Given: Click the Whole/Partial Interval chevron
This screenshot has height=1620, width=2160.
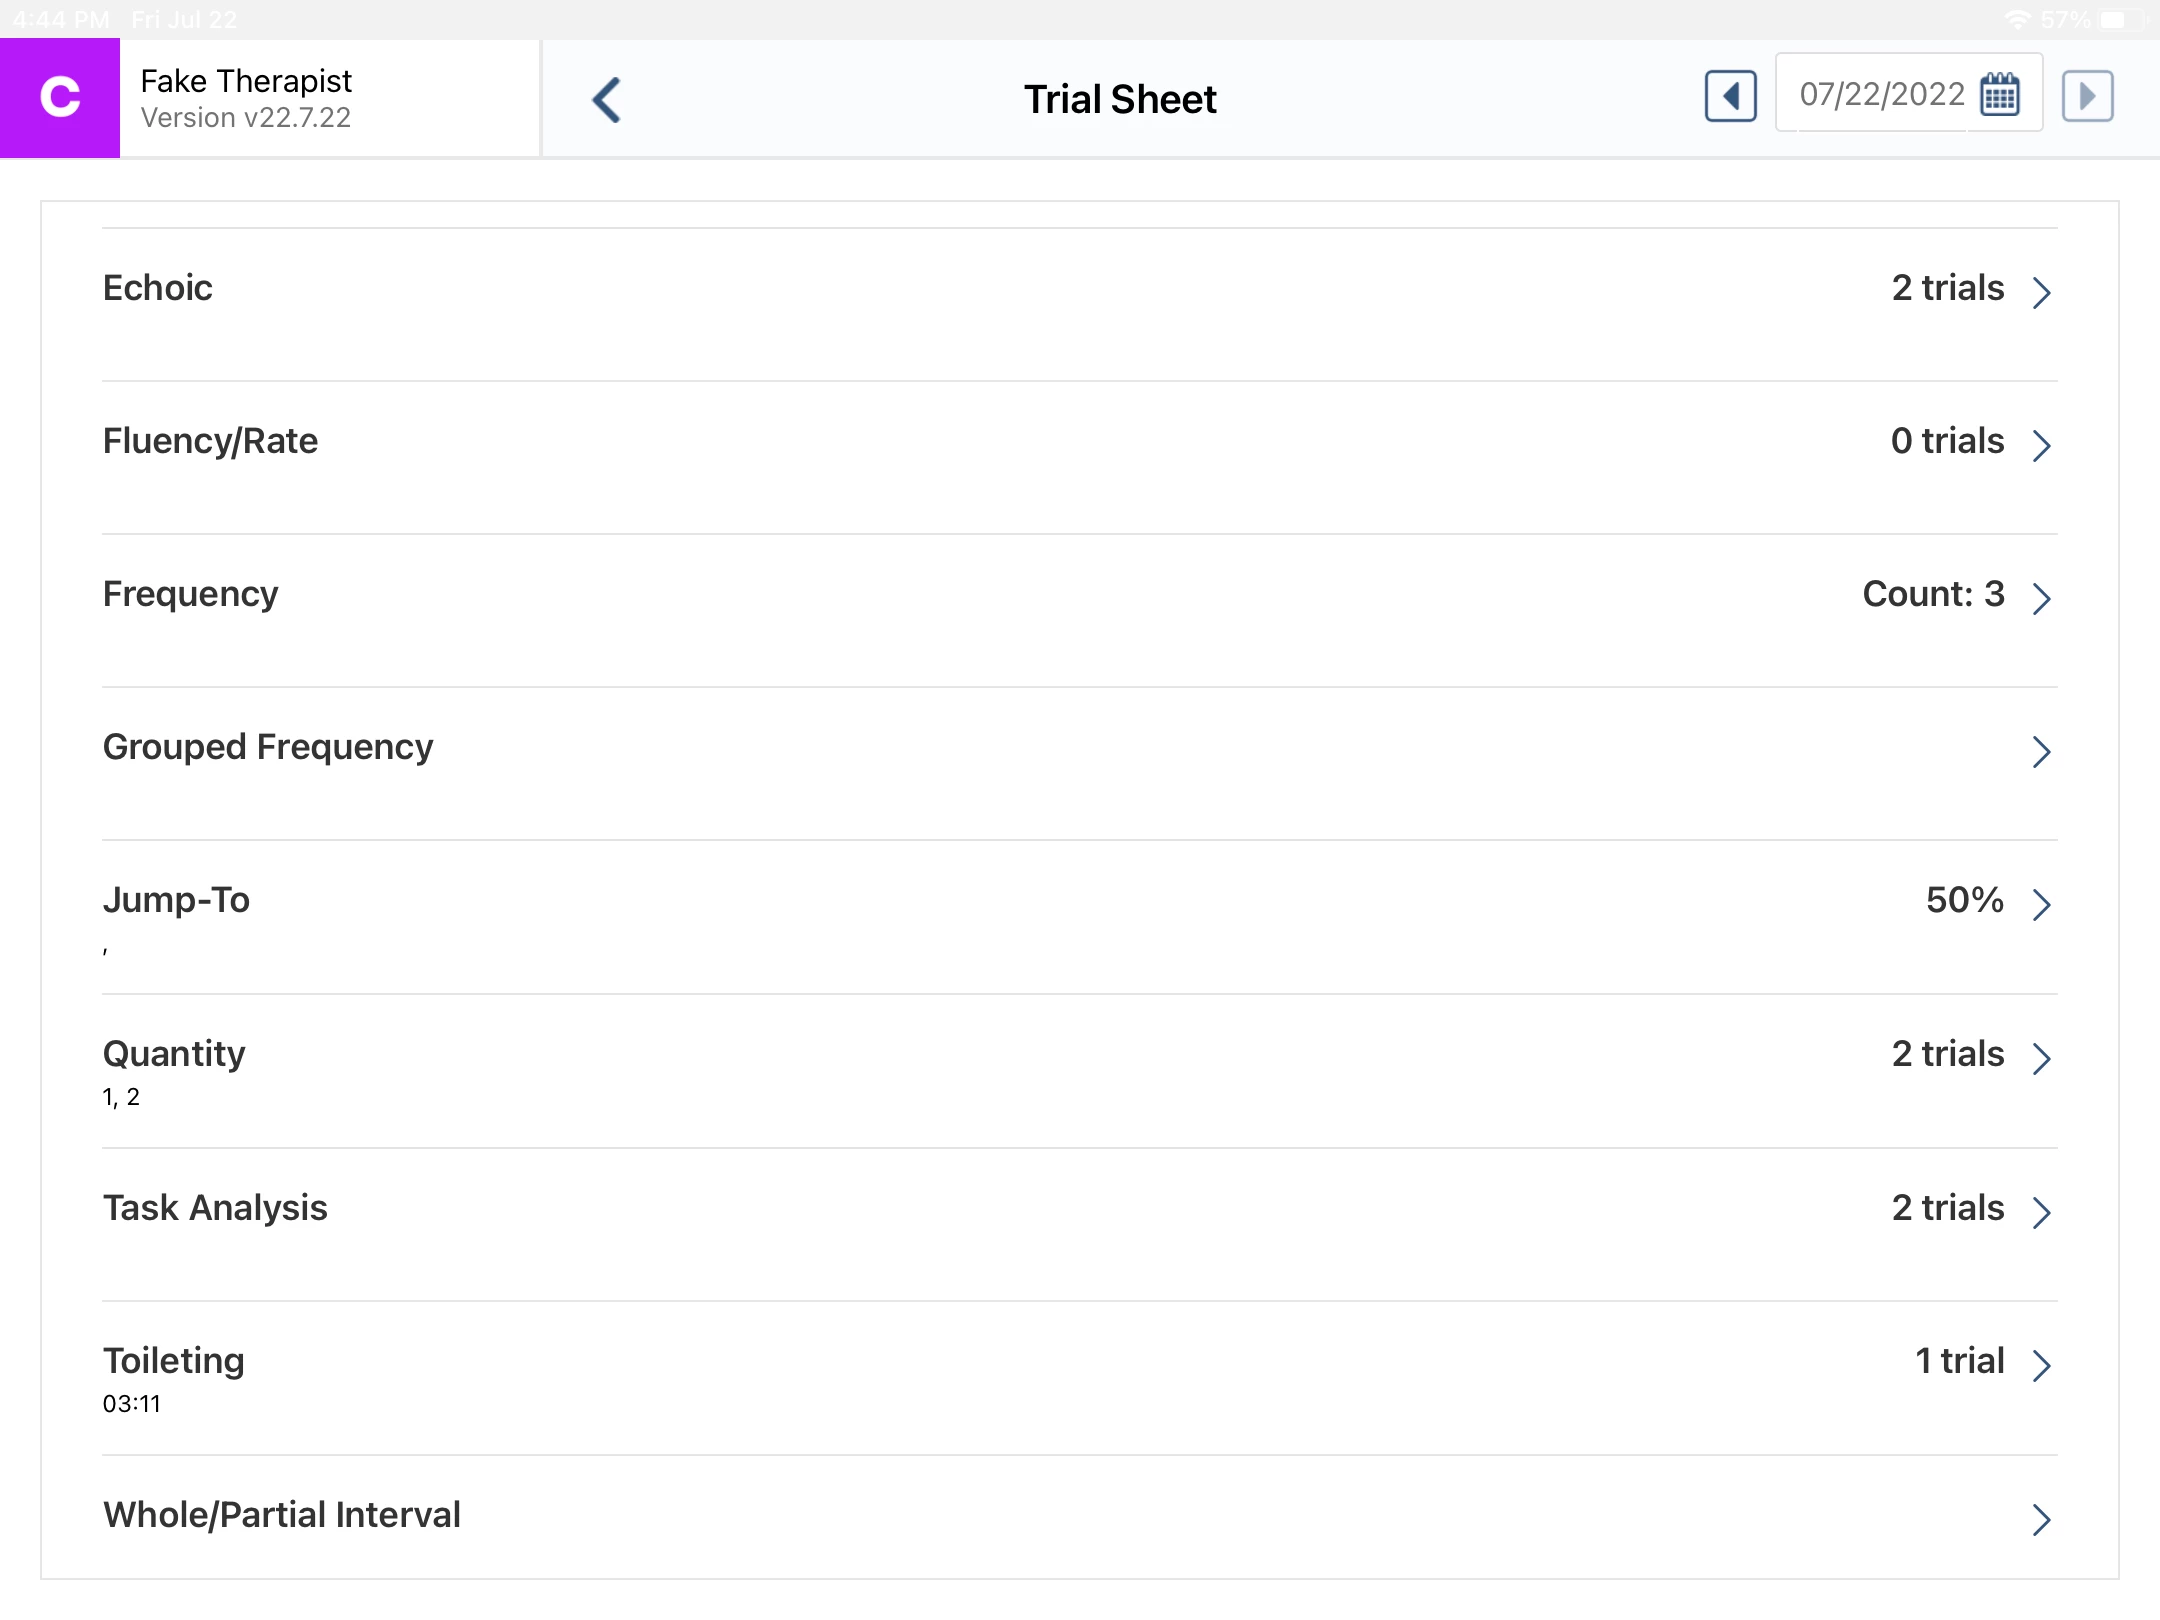Looking at the screenshot, I should 2041,1519.
